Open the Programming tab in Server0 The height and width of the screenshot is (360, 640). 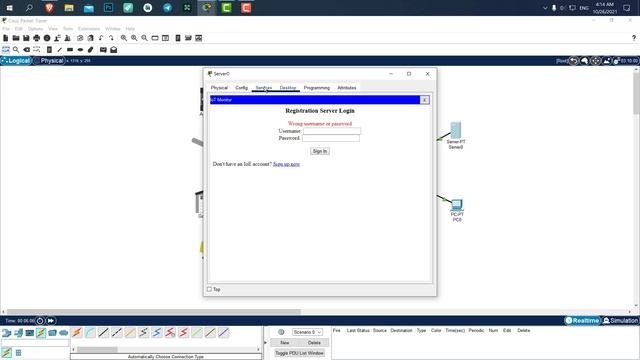point(317,88)
